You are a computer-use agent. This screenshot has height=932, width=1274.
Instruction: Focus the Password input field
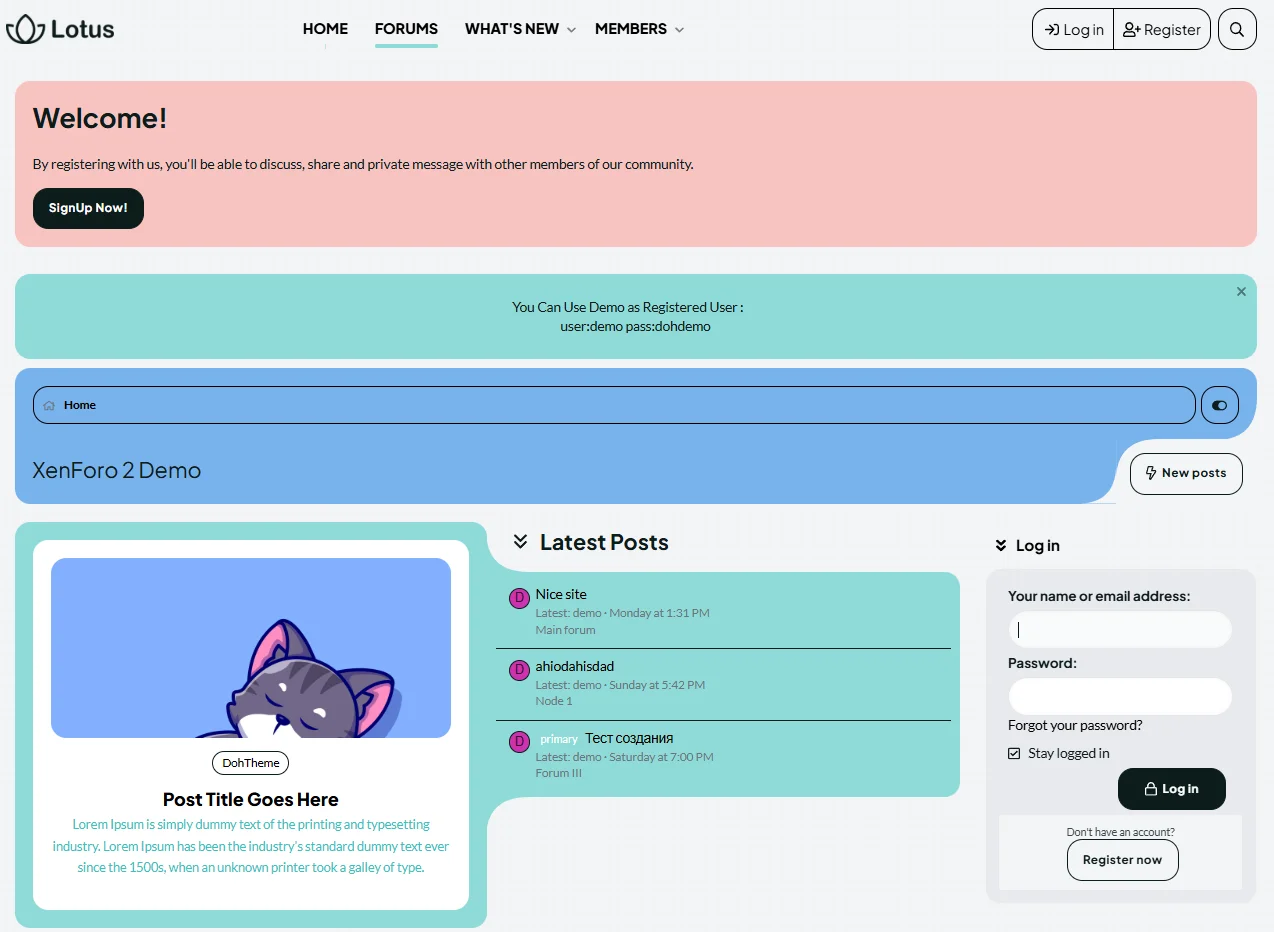point(1119,696)
